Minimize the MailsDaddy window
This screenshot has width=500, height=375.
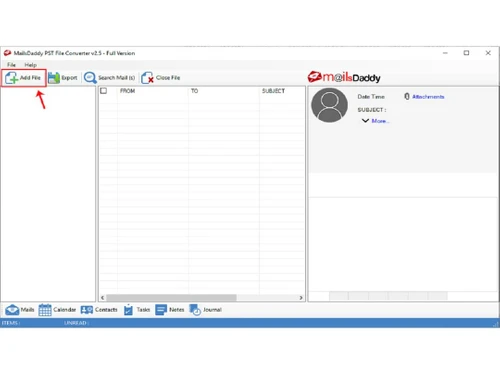(x=445, y=53)
